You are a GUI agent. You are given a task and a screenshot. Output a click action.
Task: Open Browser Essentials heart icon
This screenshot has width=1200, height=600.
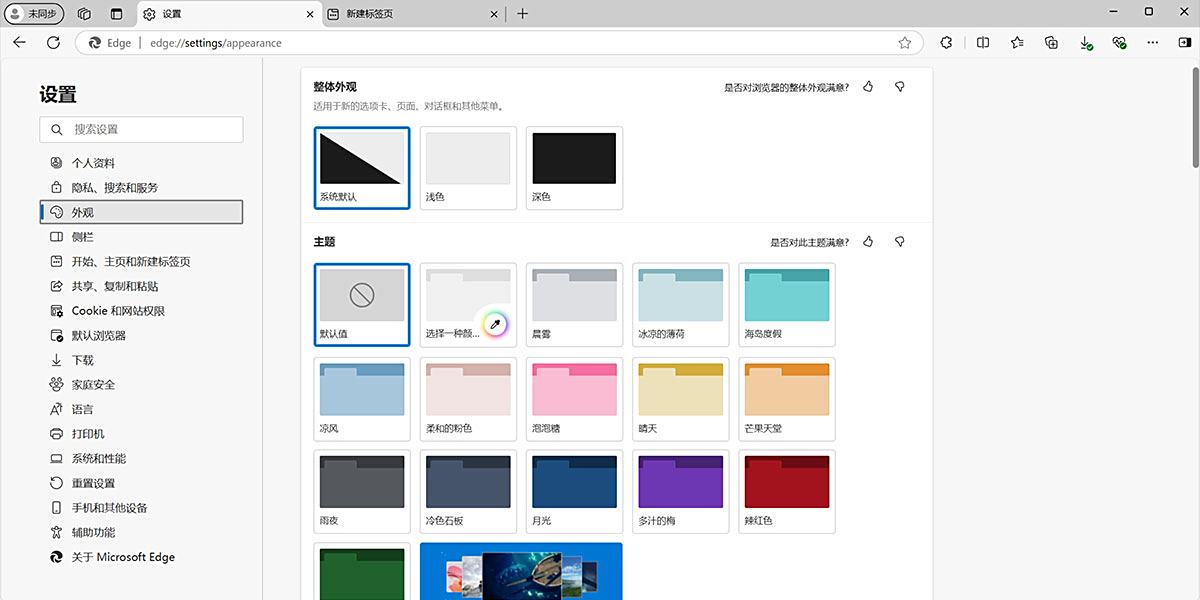1119,42
